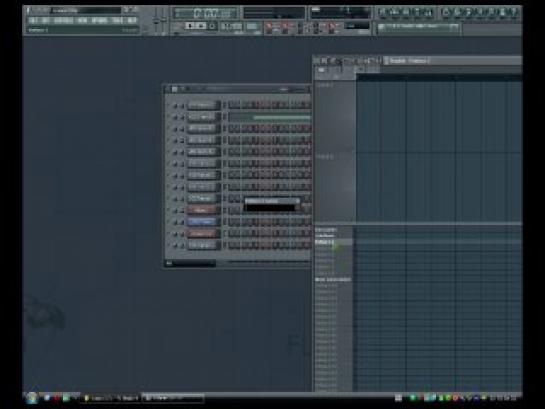Viewport: 545px width, 409px height.
Task: Open the HELP menu in the menu bar
Action: tap(132, 21)
